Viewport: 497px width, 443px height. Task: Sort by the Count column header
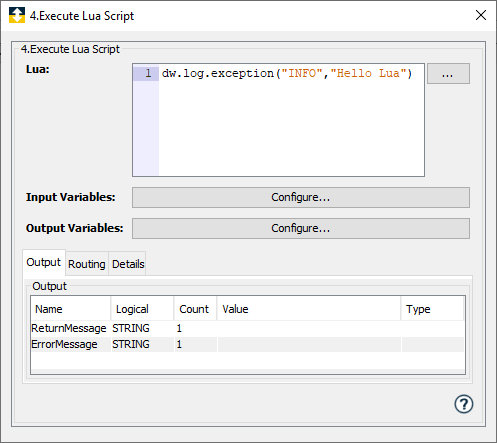click(195, 309)
